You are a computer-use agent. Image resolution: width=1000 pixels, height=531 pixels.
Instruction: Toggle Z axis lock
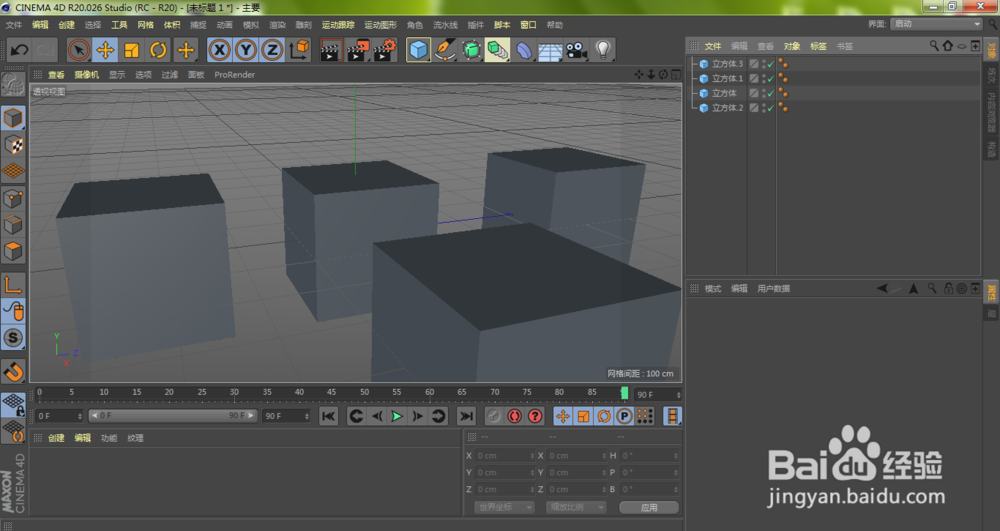[x=272, y=50]
